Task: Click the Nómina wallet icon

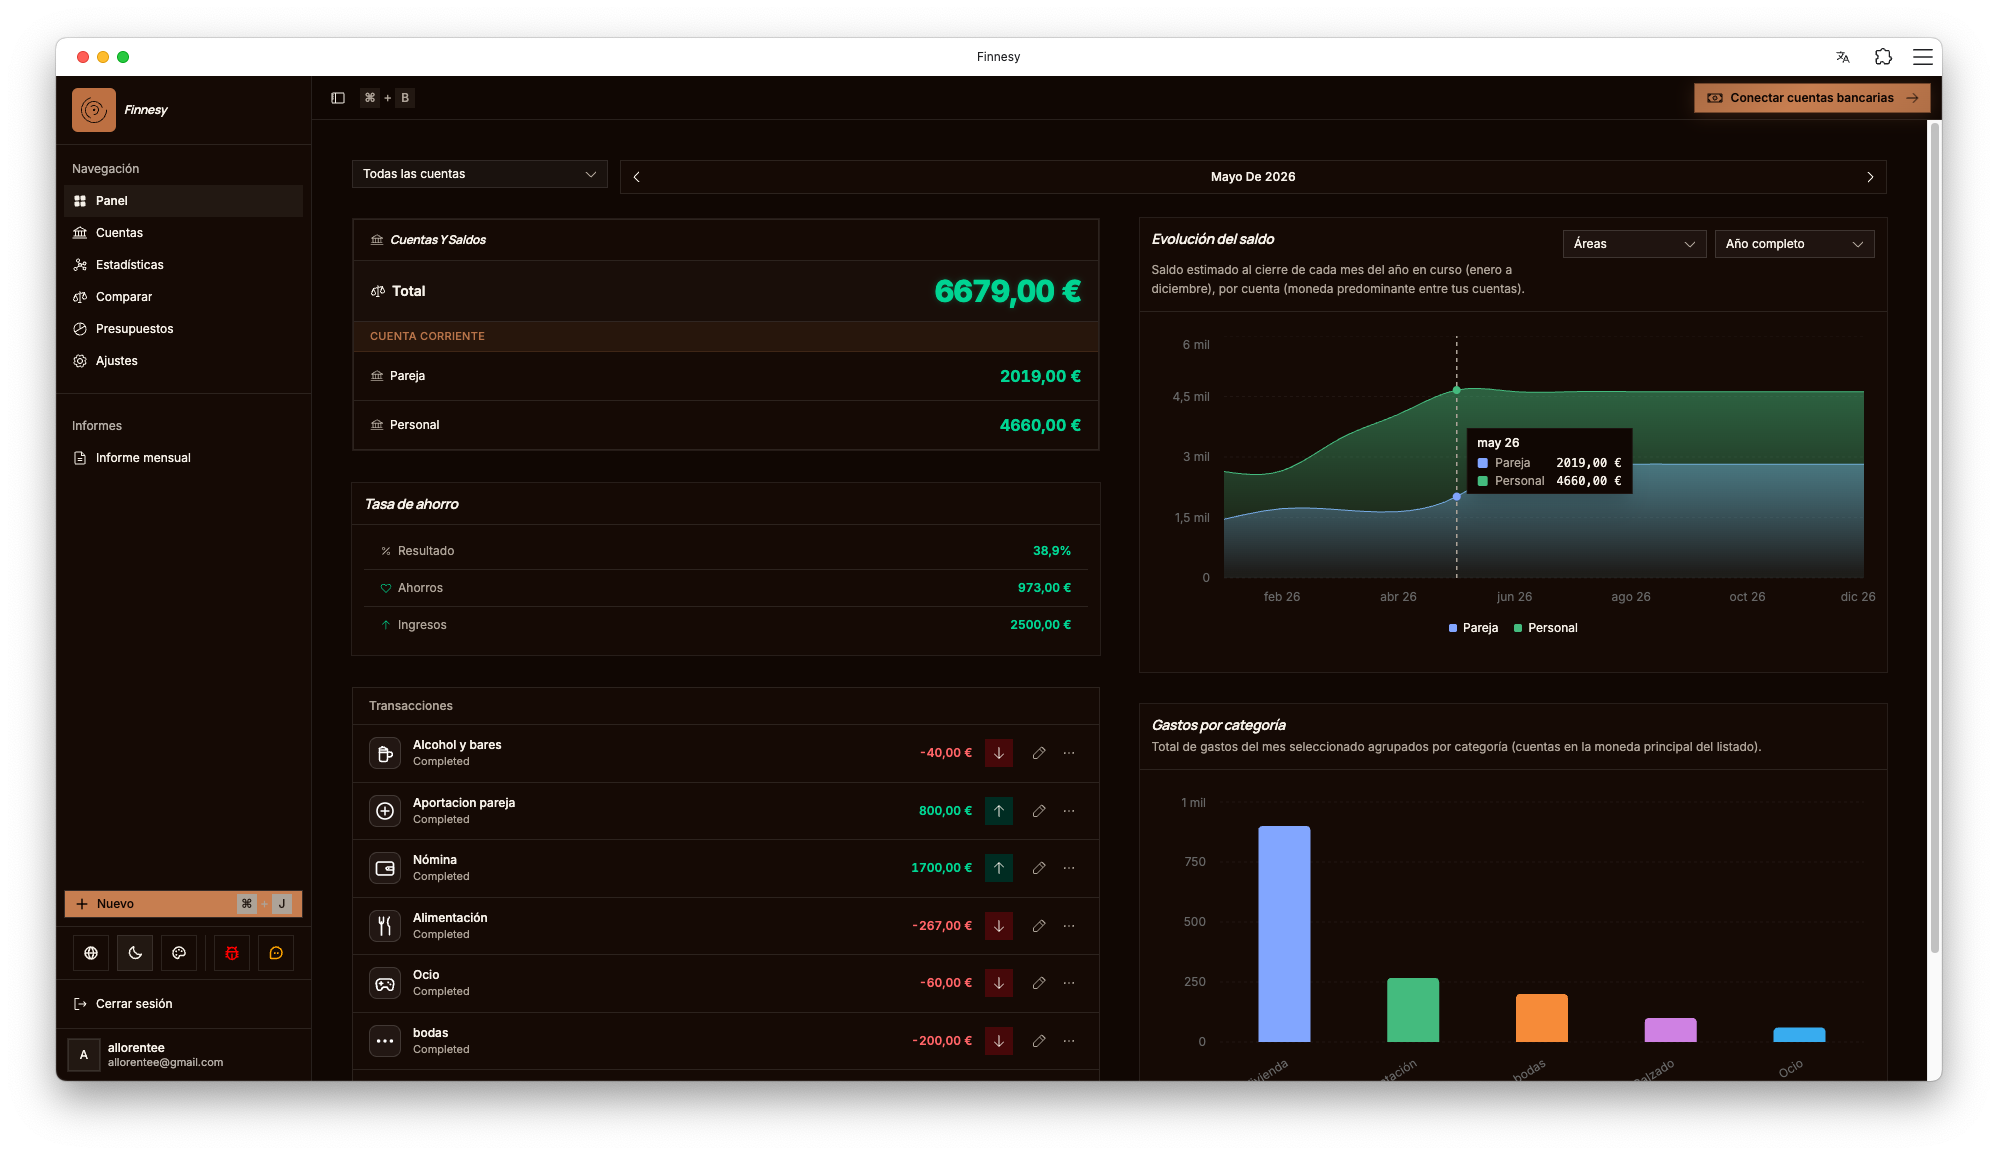Action: [x=385, y=868]
